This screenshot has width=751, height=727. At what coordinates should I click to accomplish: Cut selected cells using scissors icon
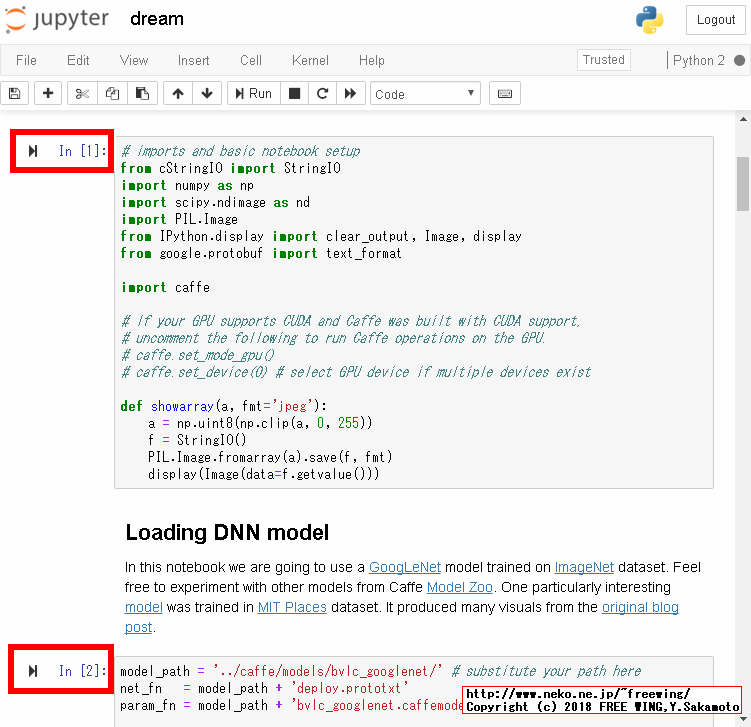(x=82, y=94)
